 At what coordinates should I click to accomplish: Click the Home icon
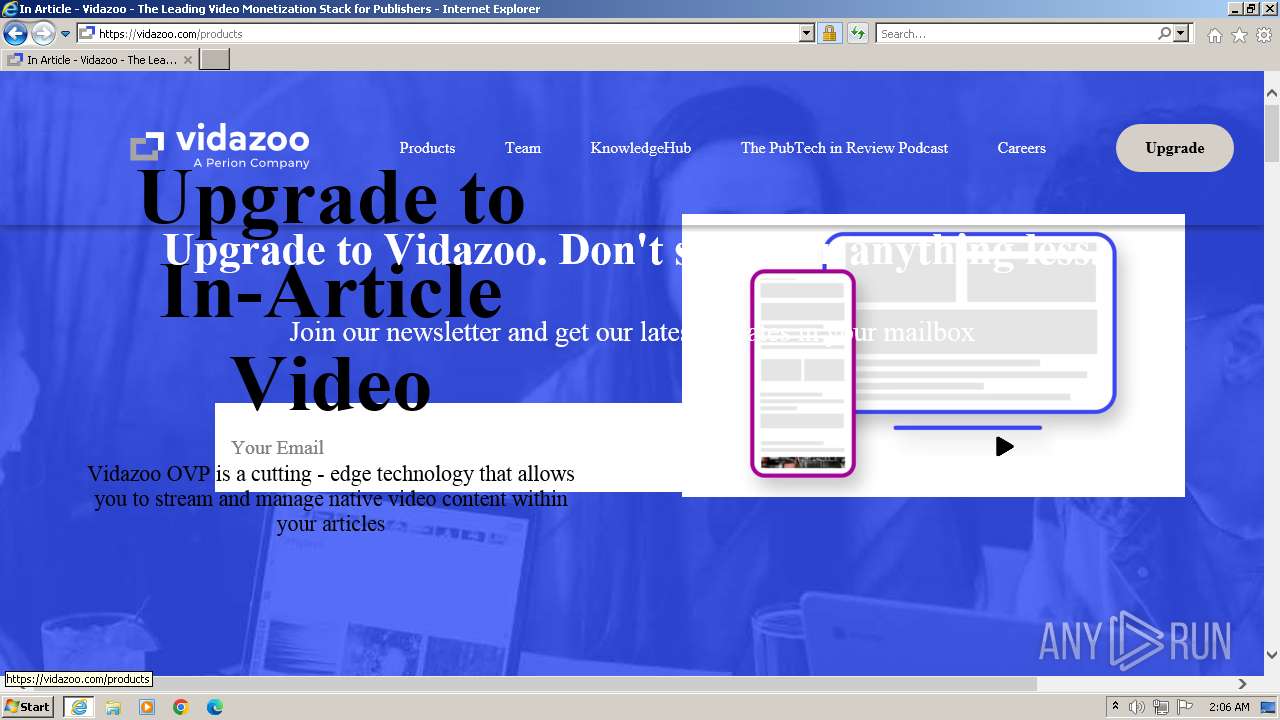click(x=1214, y=35)
